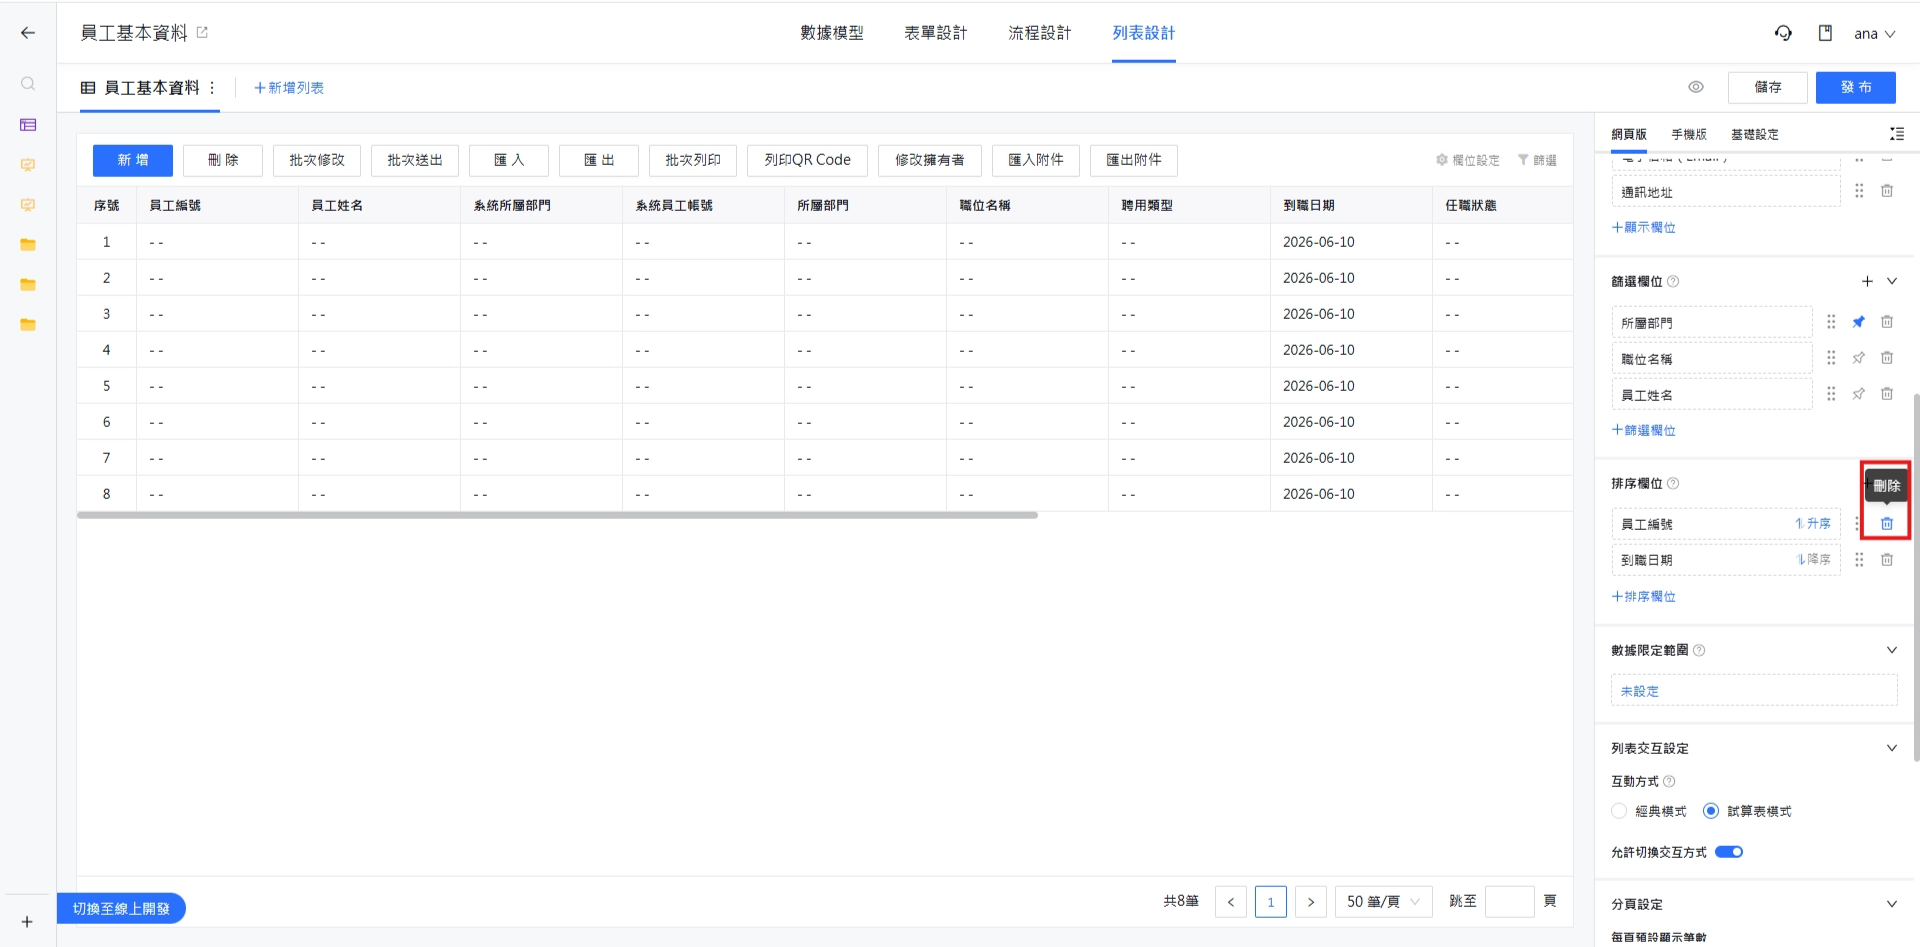Click the plus icon at sidebar bottom
Viewport: 1920px width, 947px height.
pyautogui.click(x=27, y=921)
